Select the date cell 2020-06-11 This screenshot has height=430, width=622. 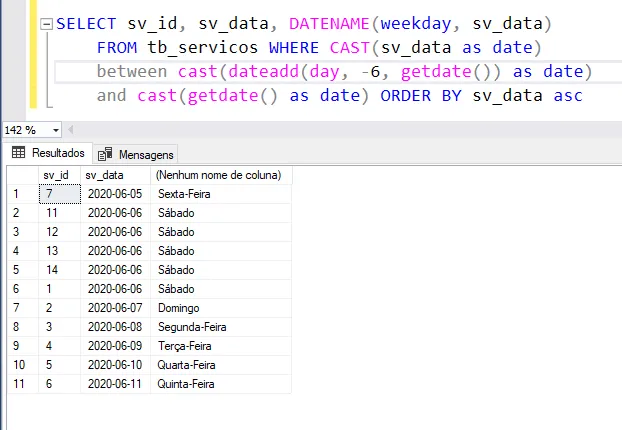click(x=113, y=384)
